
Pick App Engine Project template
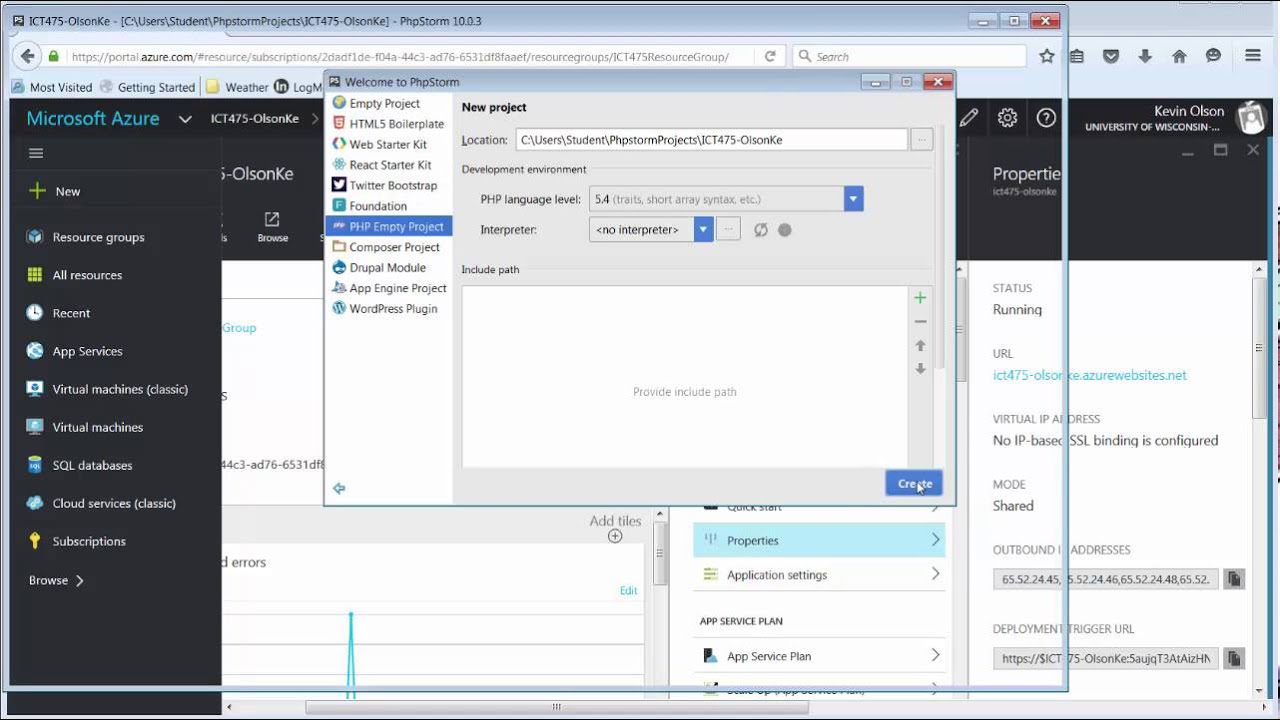pyautogui.click(x=388, y=288)
